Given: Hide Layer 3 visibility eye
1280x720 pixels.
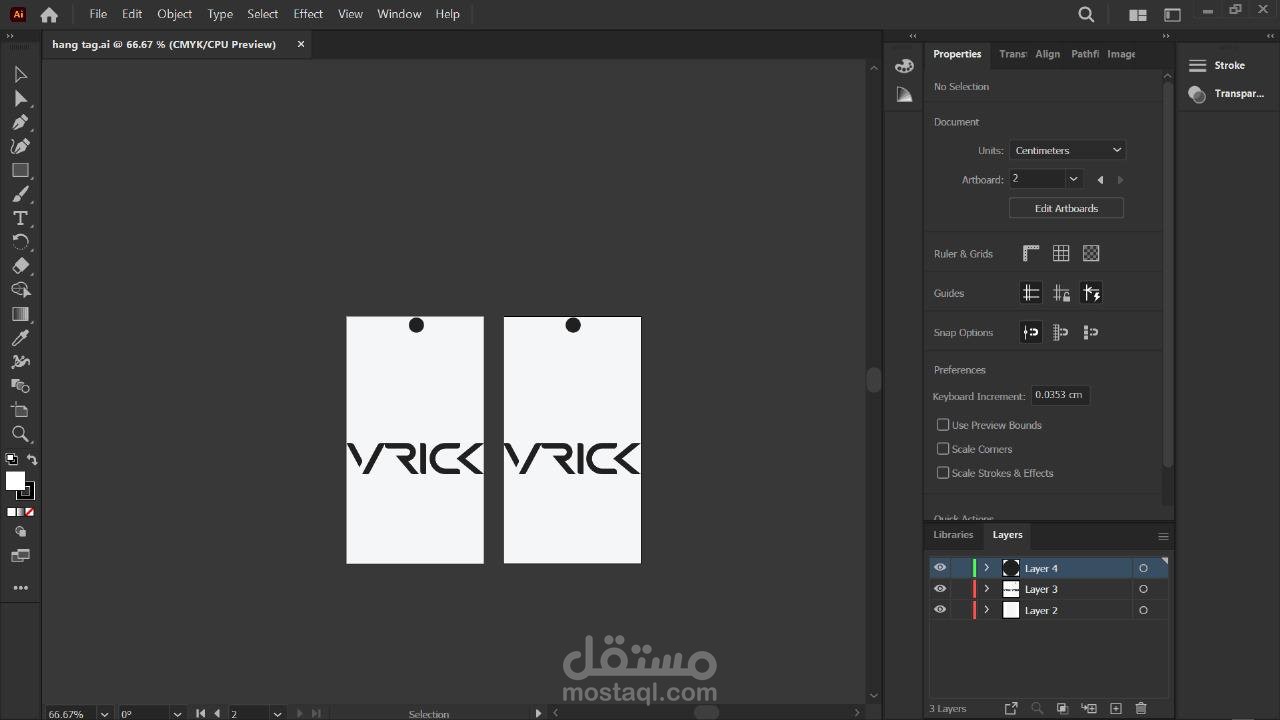Looking at the screenshot, I should (940, 589).
